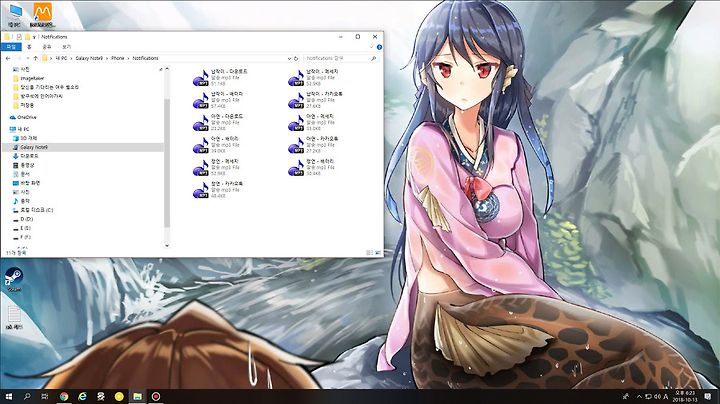The height and width of the screenshot is (404, 720).
Task: Open the red record app on taskbar
Action: point(156,396)
